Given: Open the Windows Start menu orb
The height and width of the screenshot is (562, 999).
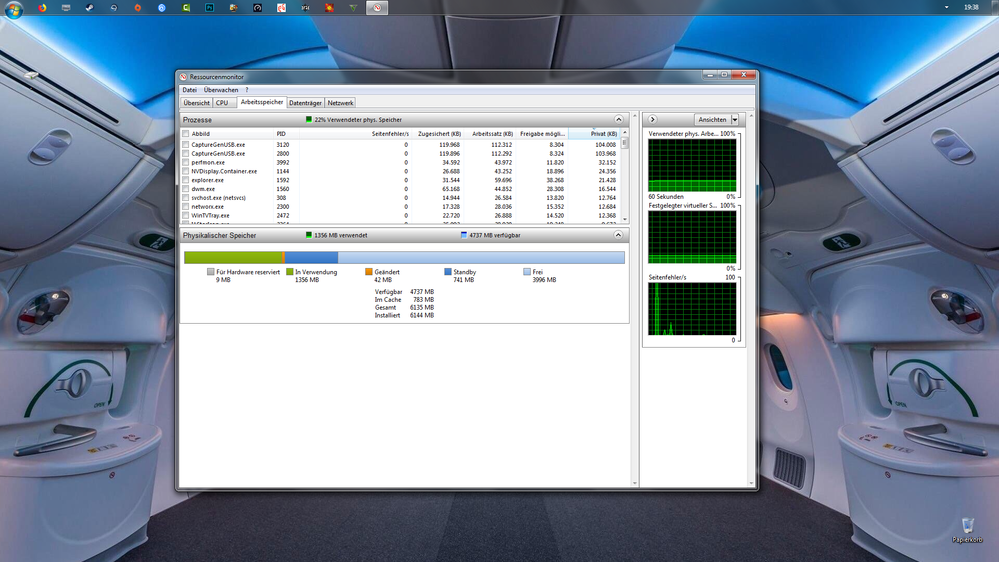Looking at the screenshot, I should (x=13, y=8).
